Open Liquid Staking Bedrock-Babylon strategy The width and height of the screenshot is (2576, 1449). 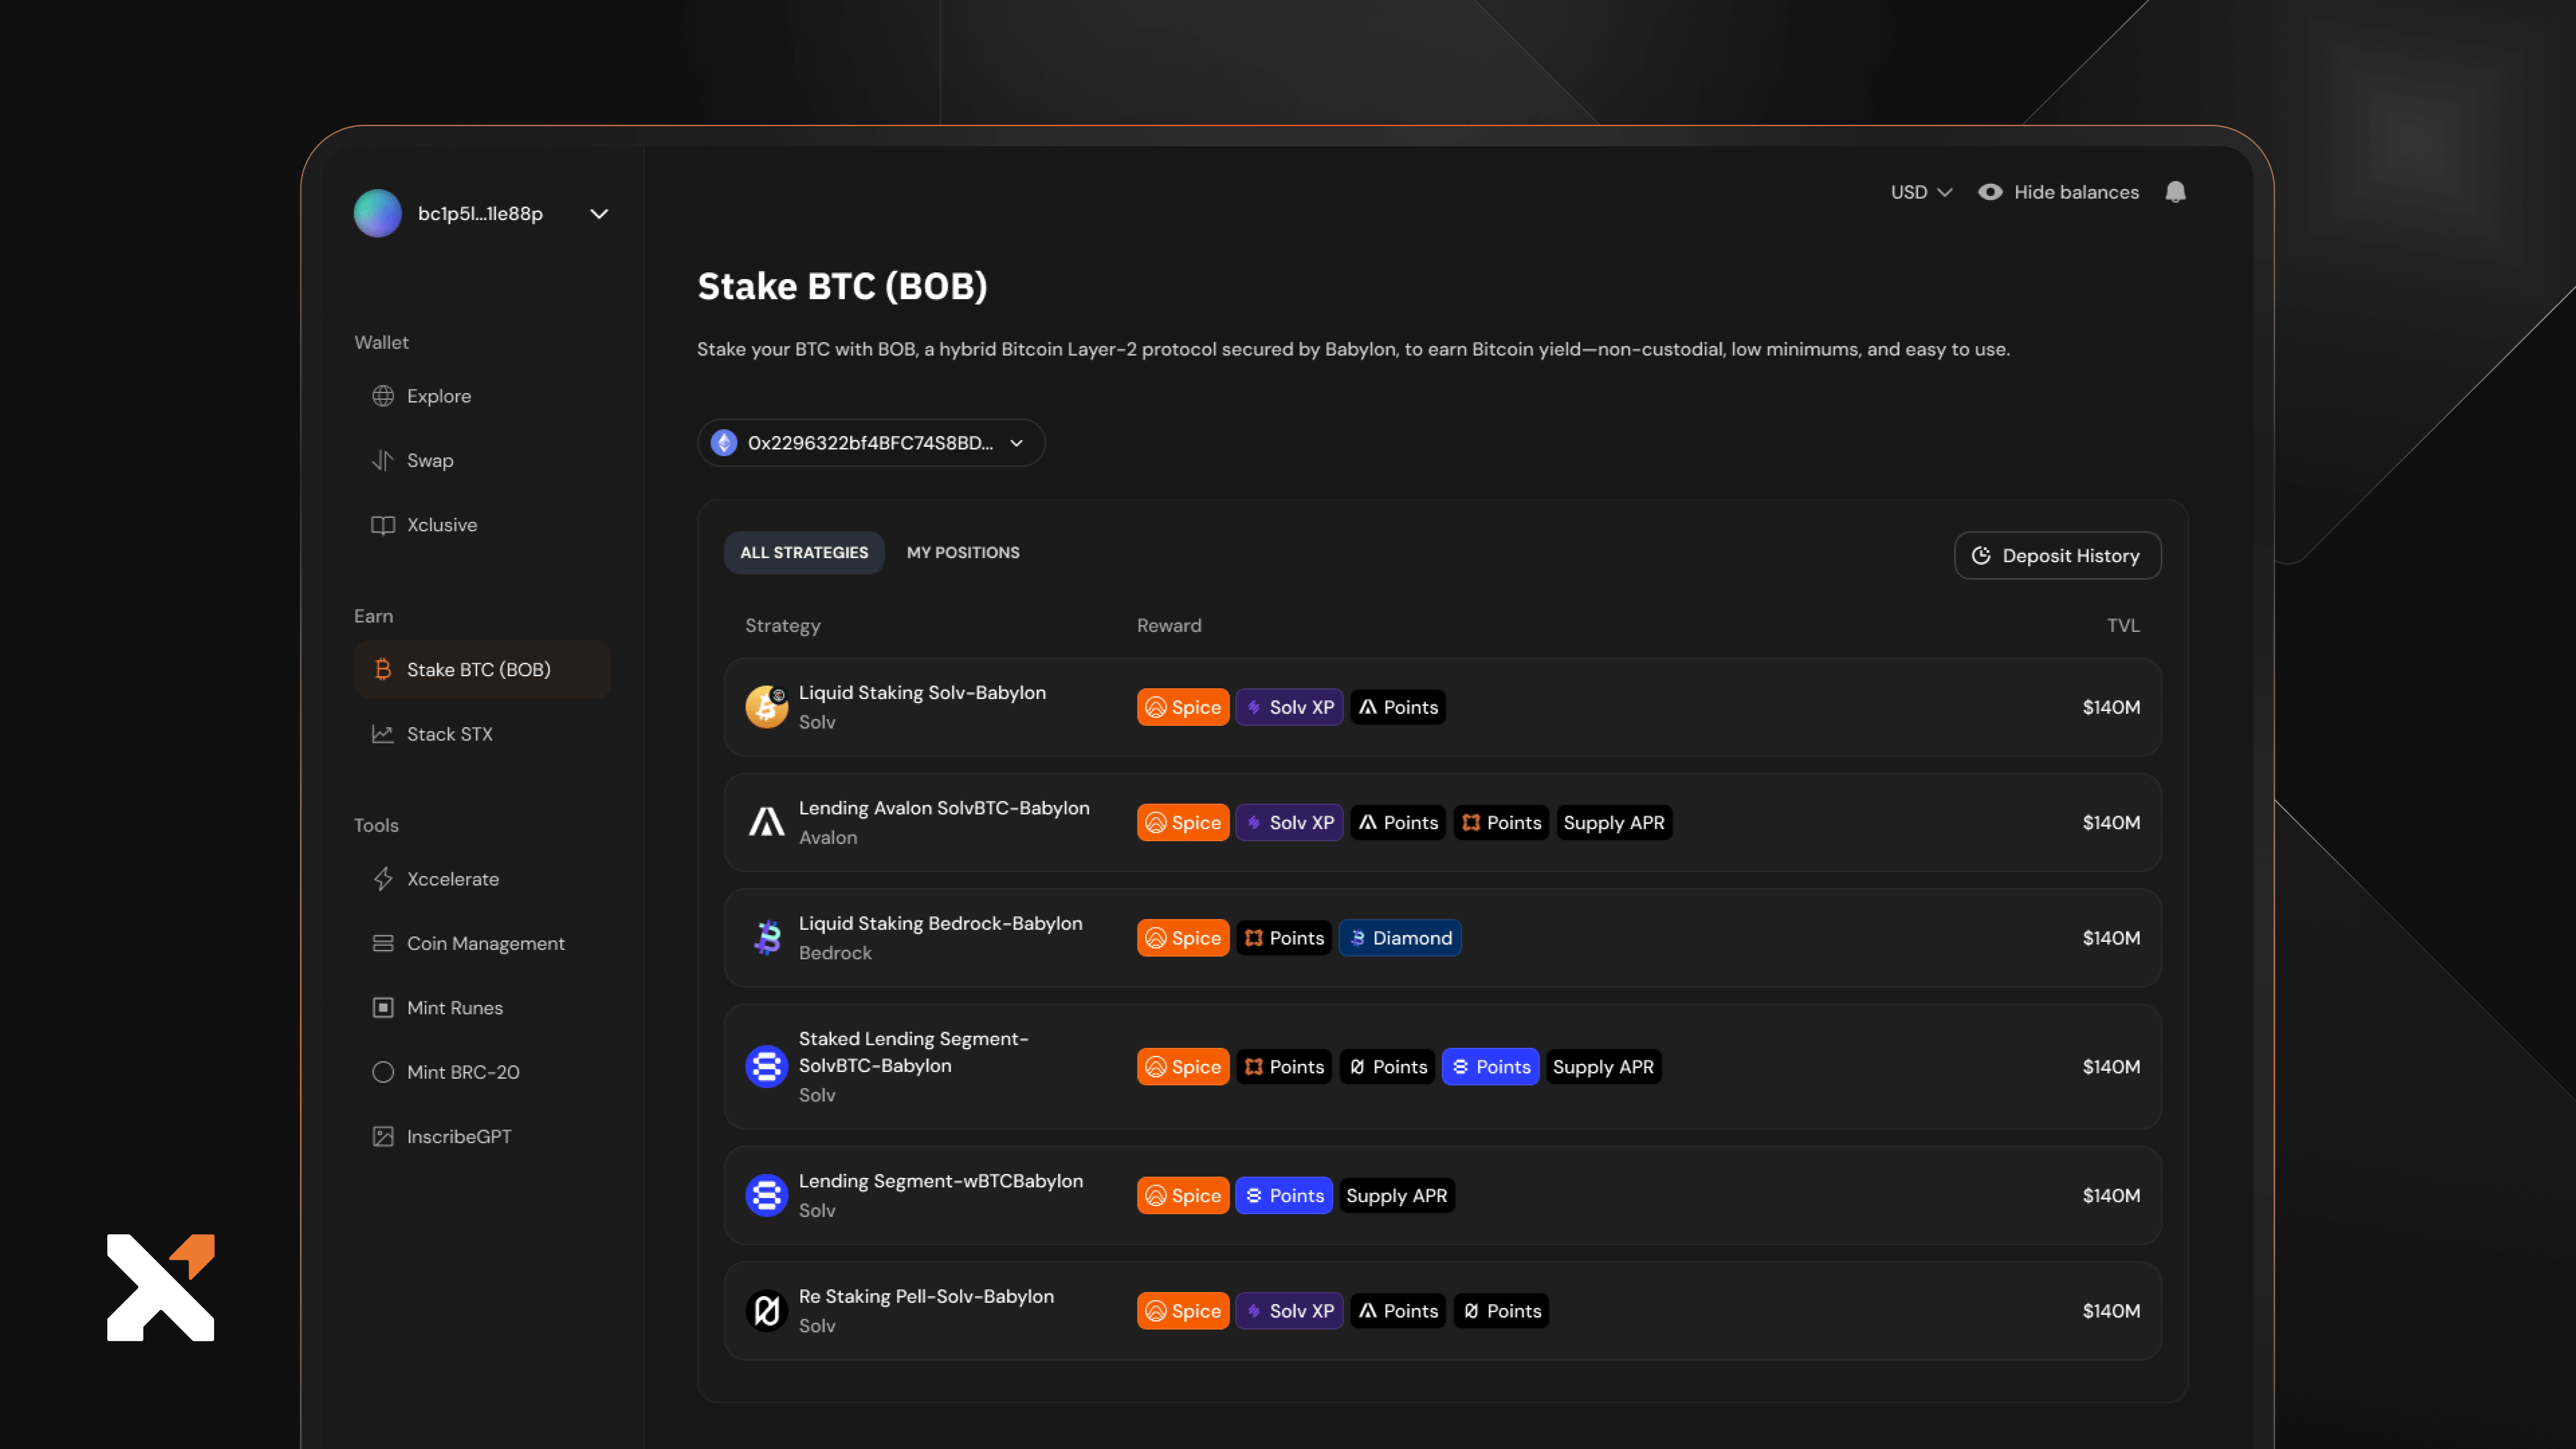click(1442, 938)
